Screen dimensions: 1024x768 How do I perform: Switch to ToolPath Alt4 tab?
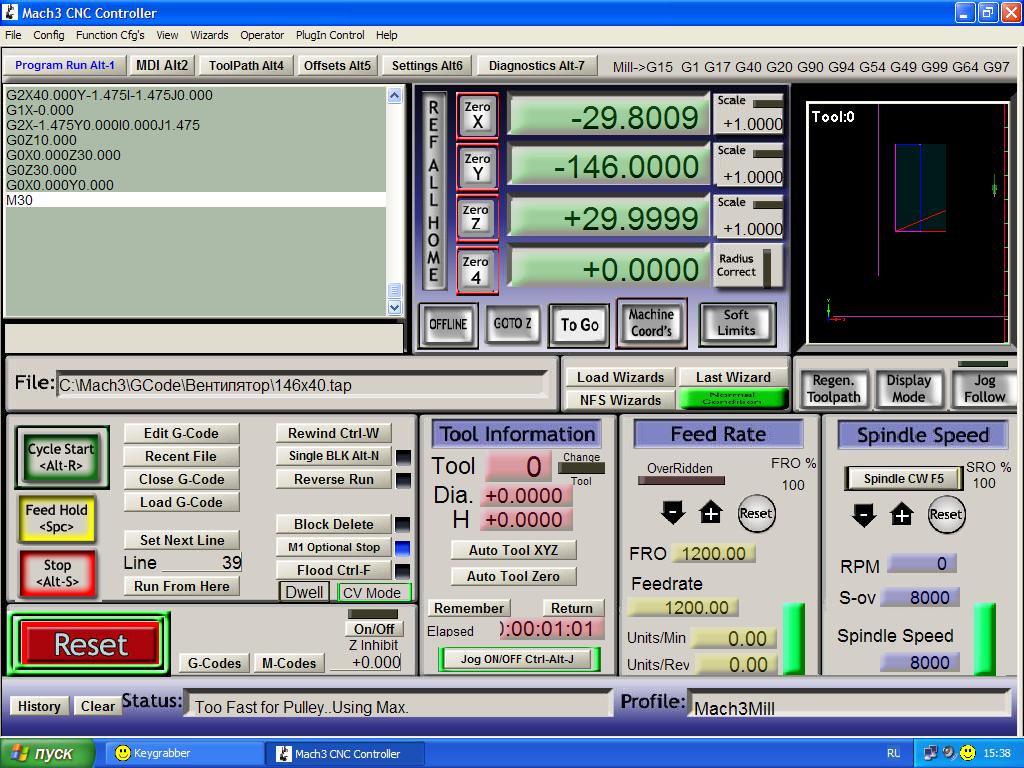click(x=246, y=65)
